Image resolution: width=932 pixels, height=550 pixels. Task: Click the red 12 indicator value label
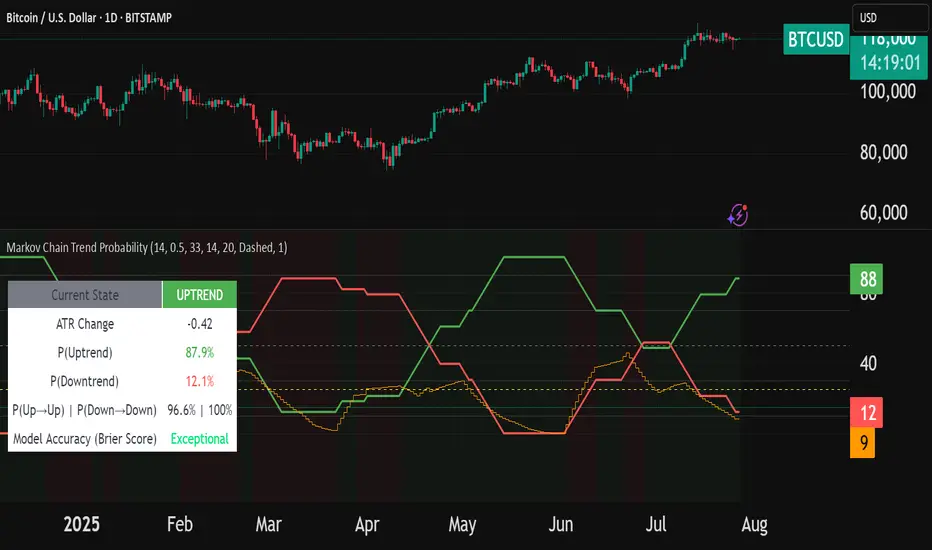coord(867,412)
